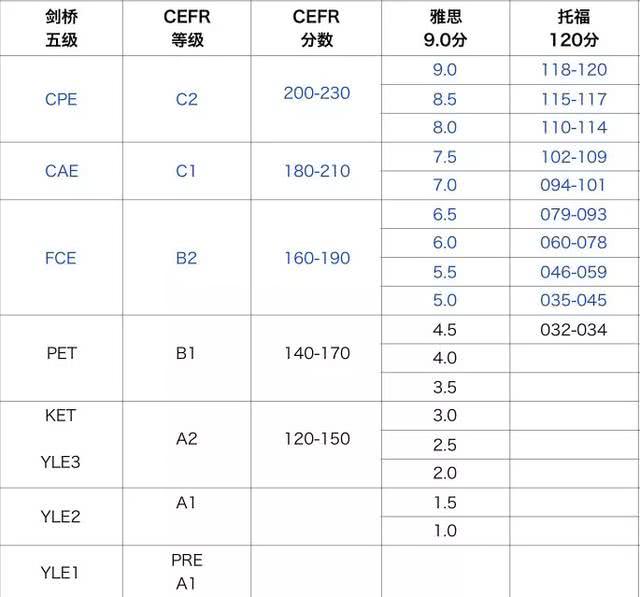
Task: Click the B2 level cell
Action: tap(187, 258)
